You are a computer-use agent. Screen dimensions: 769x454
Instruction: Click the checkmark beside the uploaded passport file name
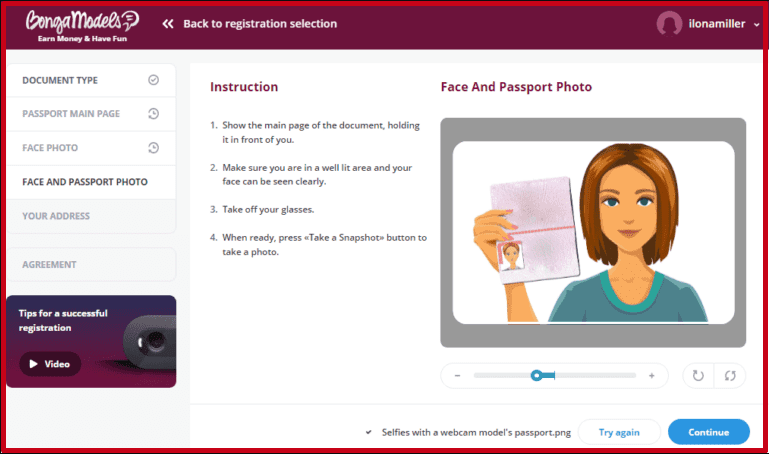(368, 432)
